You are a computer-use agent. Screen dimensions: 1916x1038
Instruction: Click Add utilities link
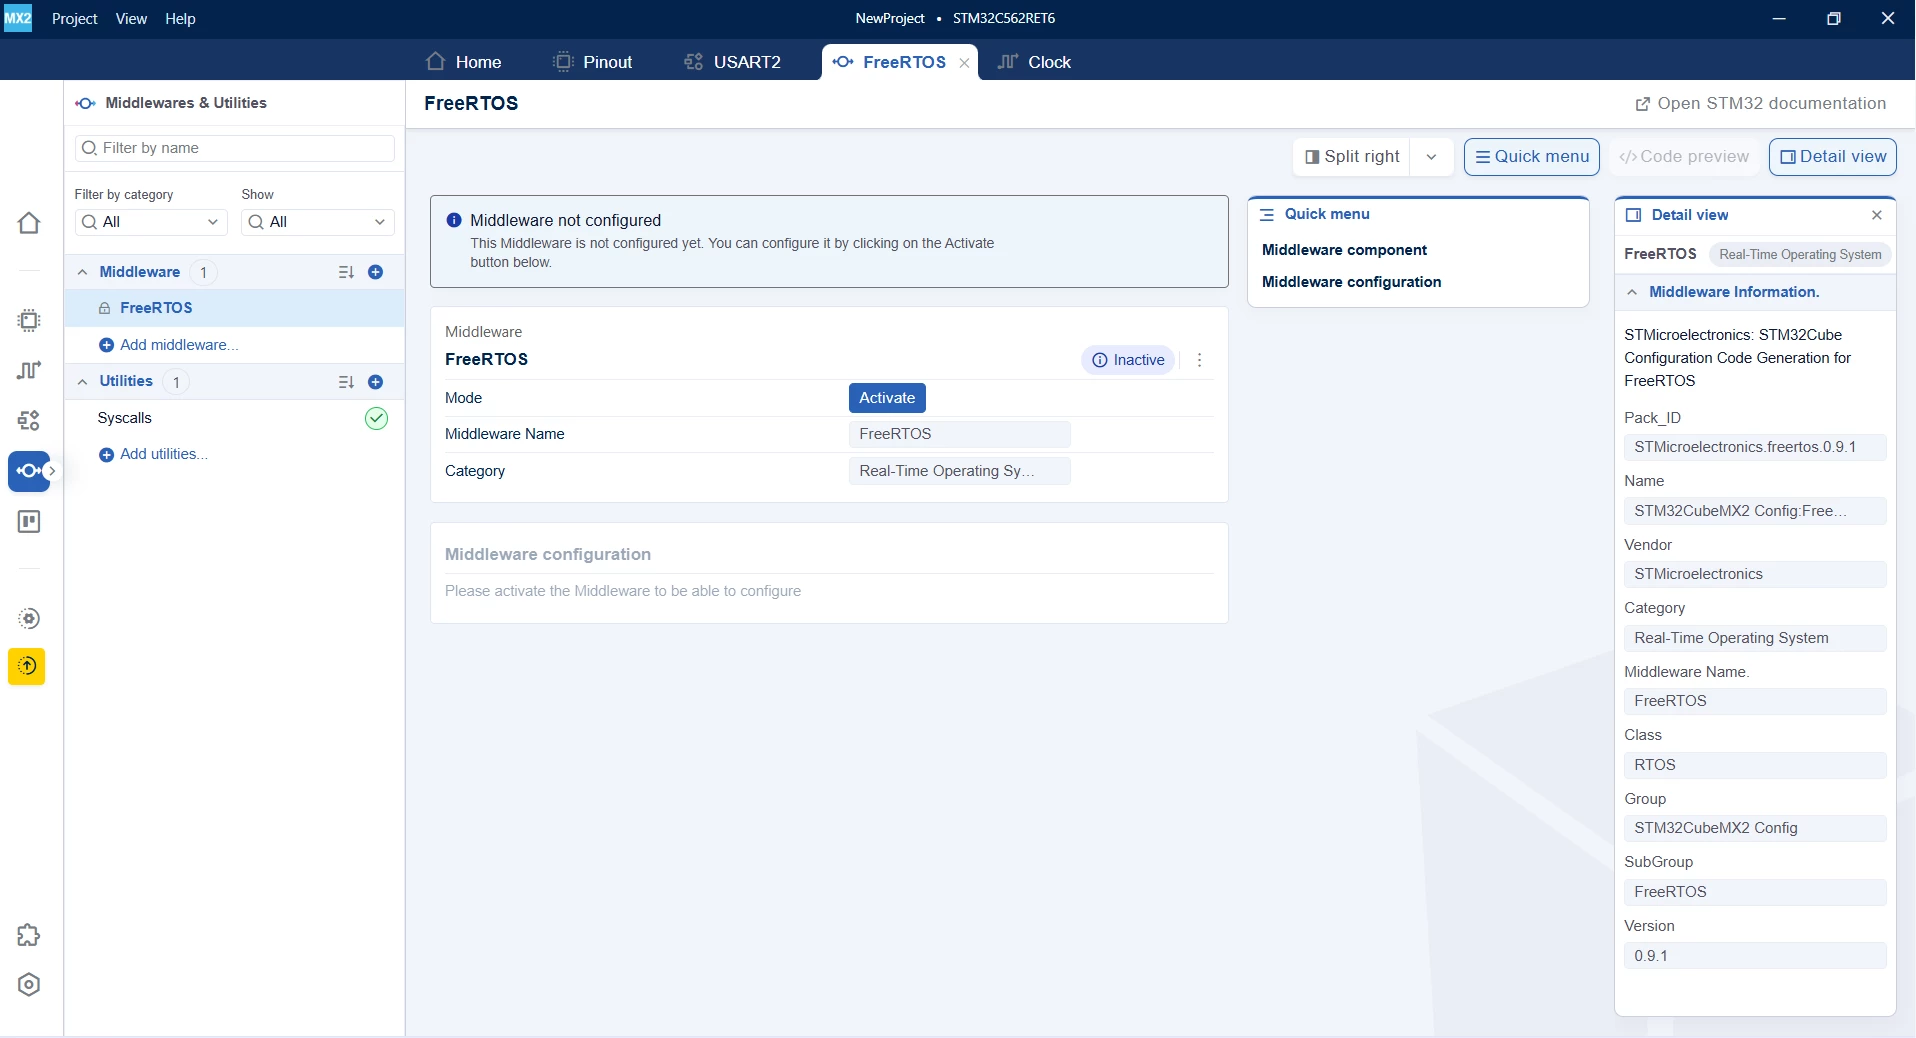(154, 454)
